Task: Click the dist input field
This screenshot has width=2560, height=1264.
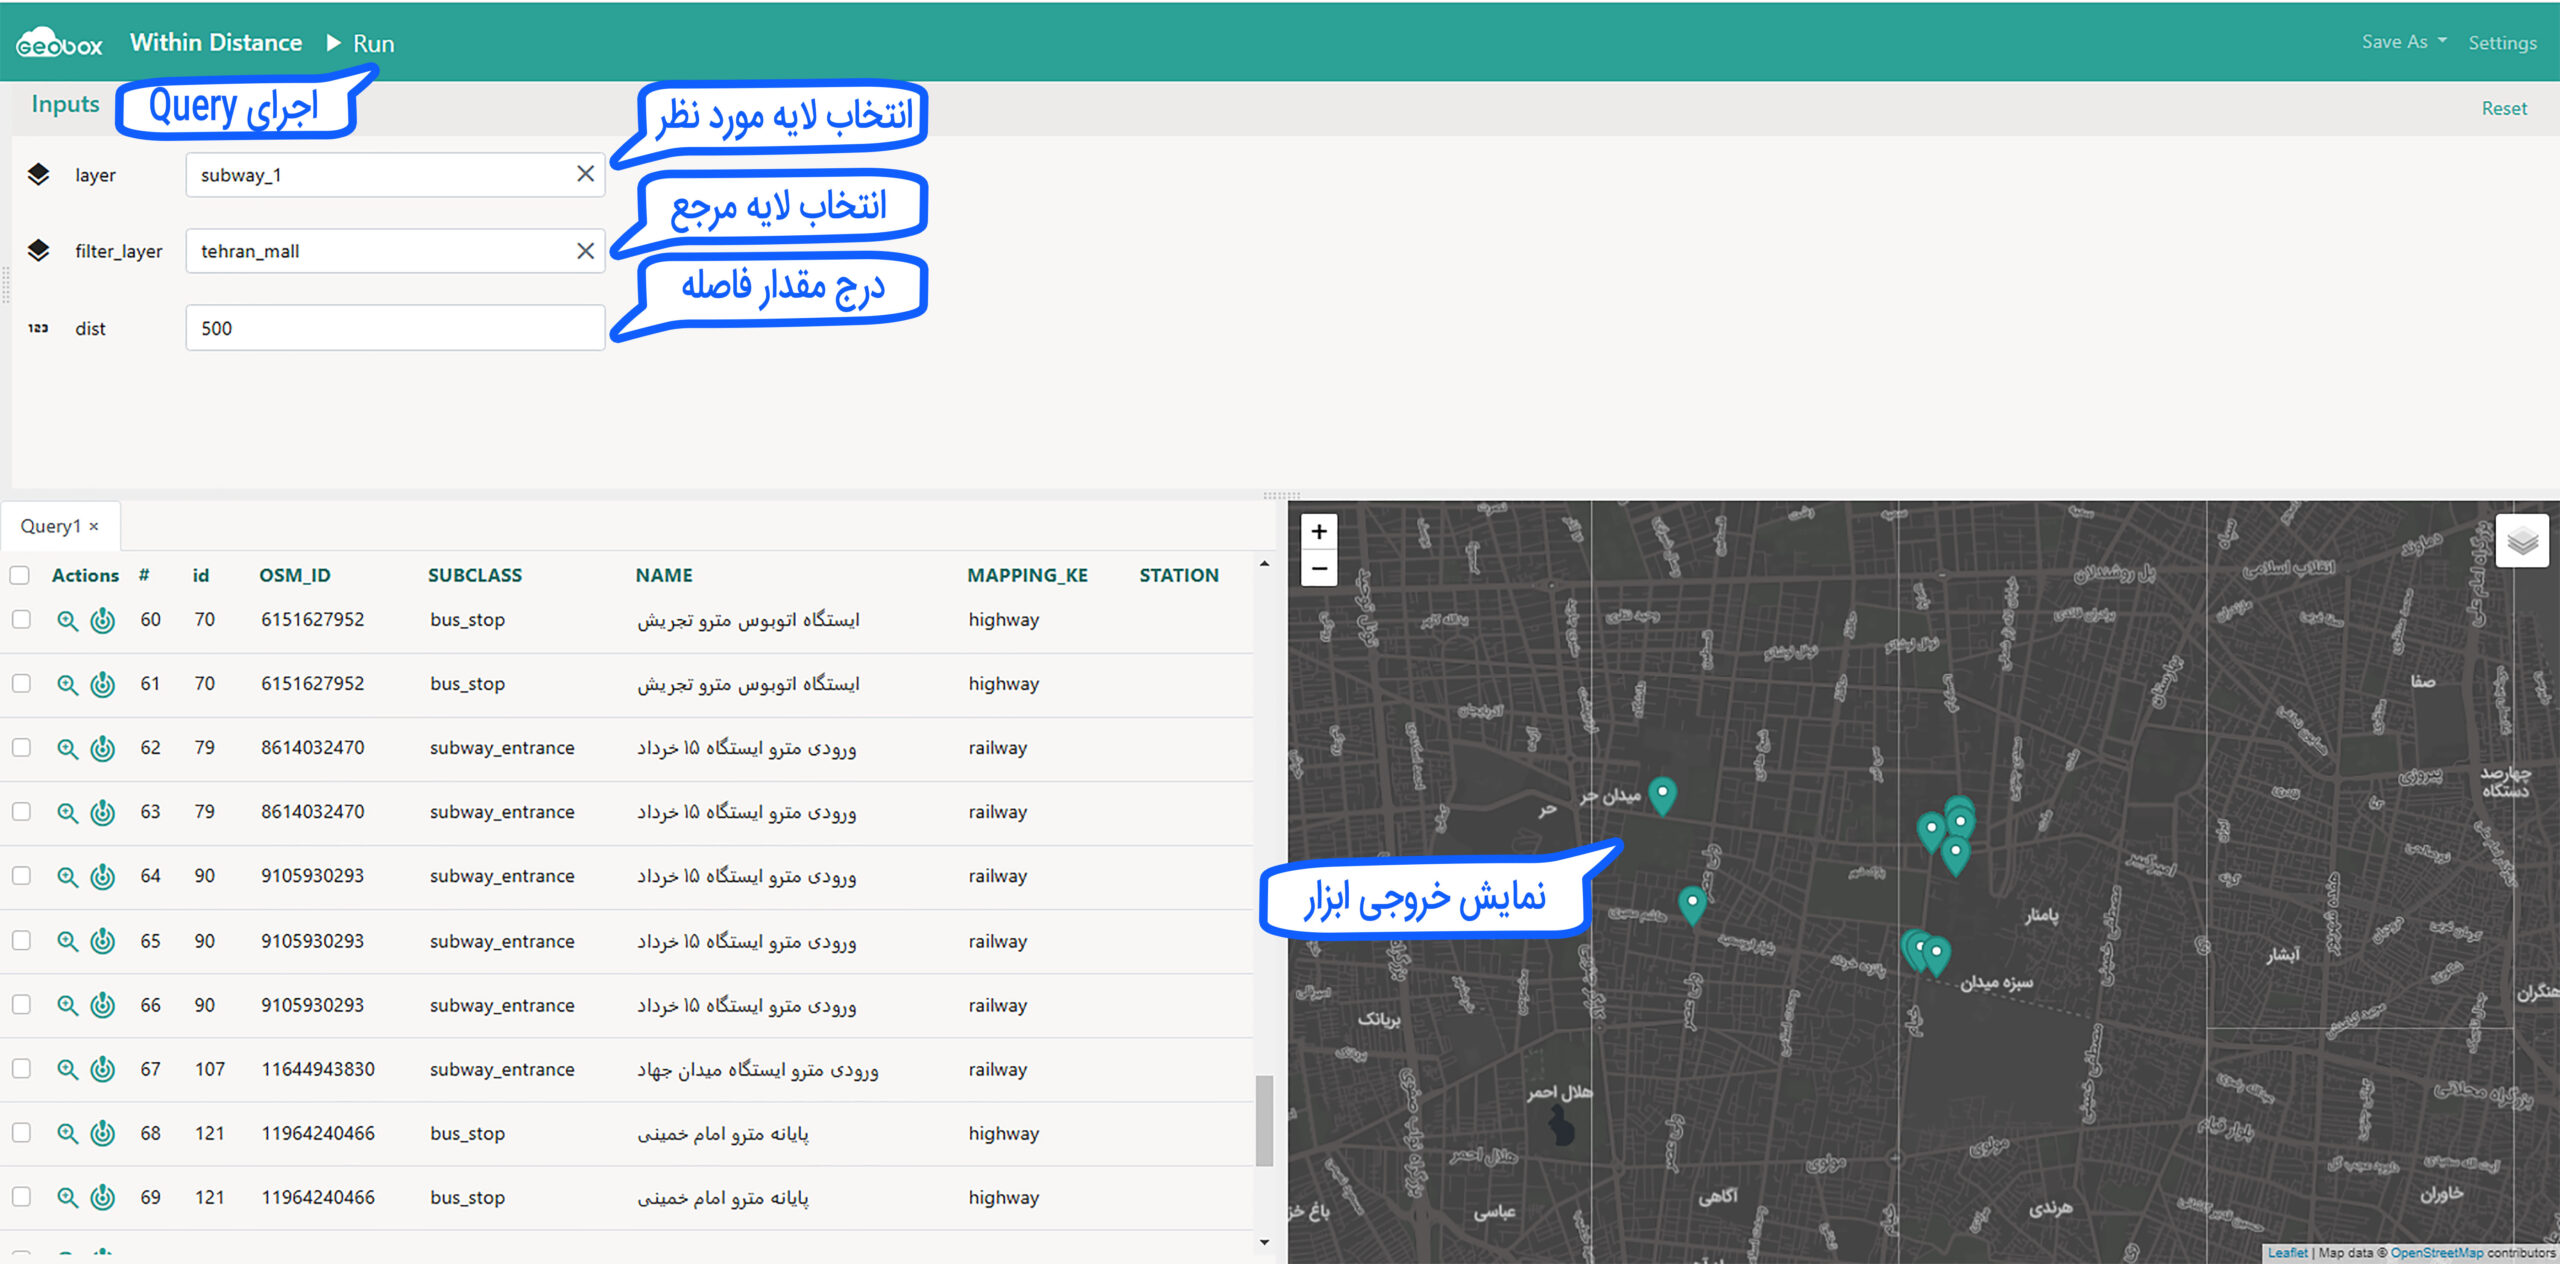Action: (x=395, y=328)
